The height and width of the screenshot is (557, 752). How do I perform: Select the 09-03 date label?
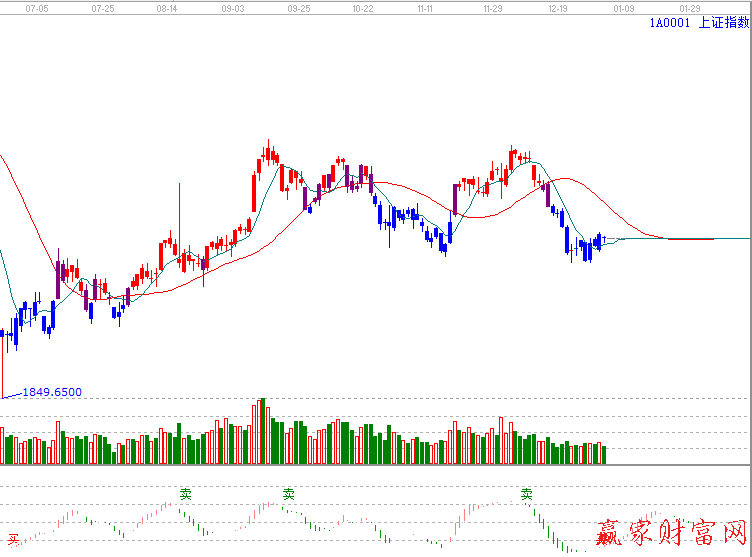[x=233, y=7]
